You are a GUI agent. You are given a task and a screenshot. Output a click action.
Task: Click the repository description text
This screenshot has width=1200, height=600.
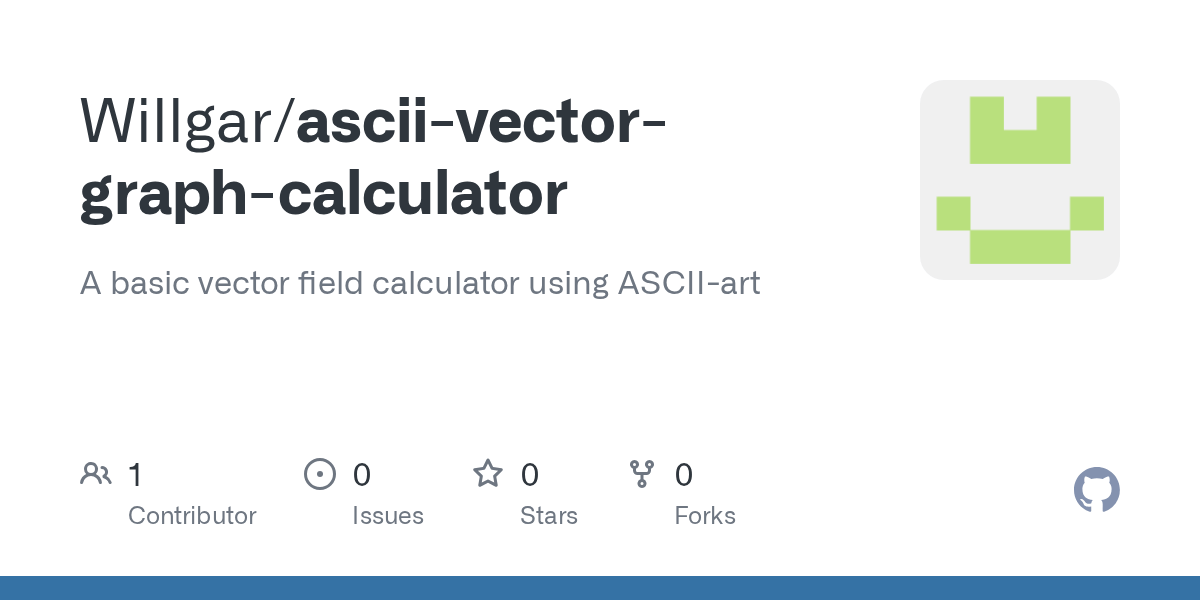point(420,283)
